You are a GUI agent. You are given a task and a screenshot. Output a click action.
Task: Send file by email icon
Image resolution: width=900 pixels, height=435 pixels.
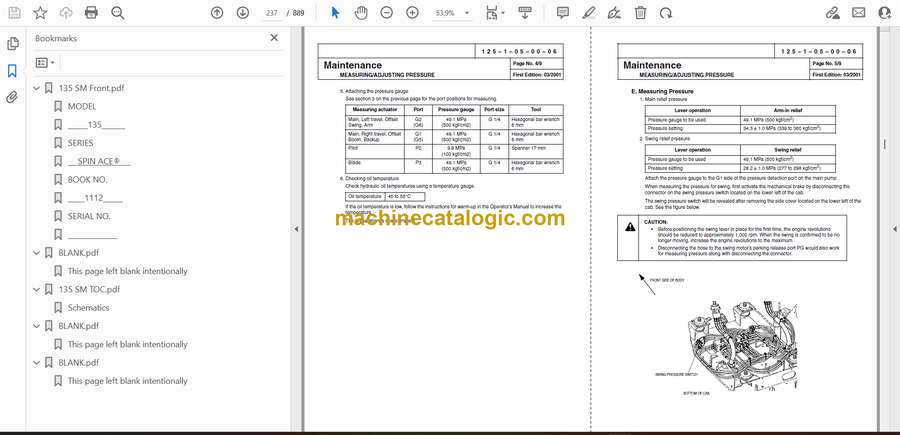point(859,13)
